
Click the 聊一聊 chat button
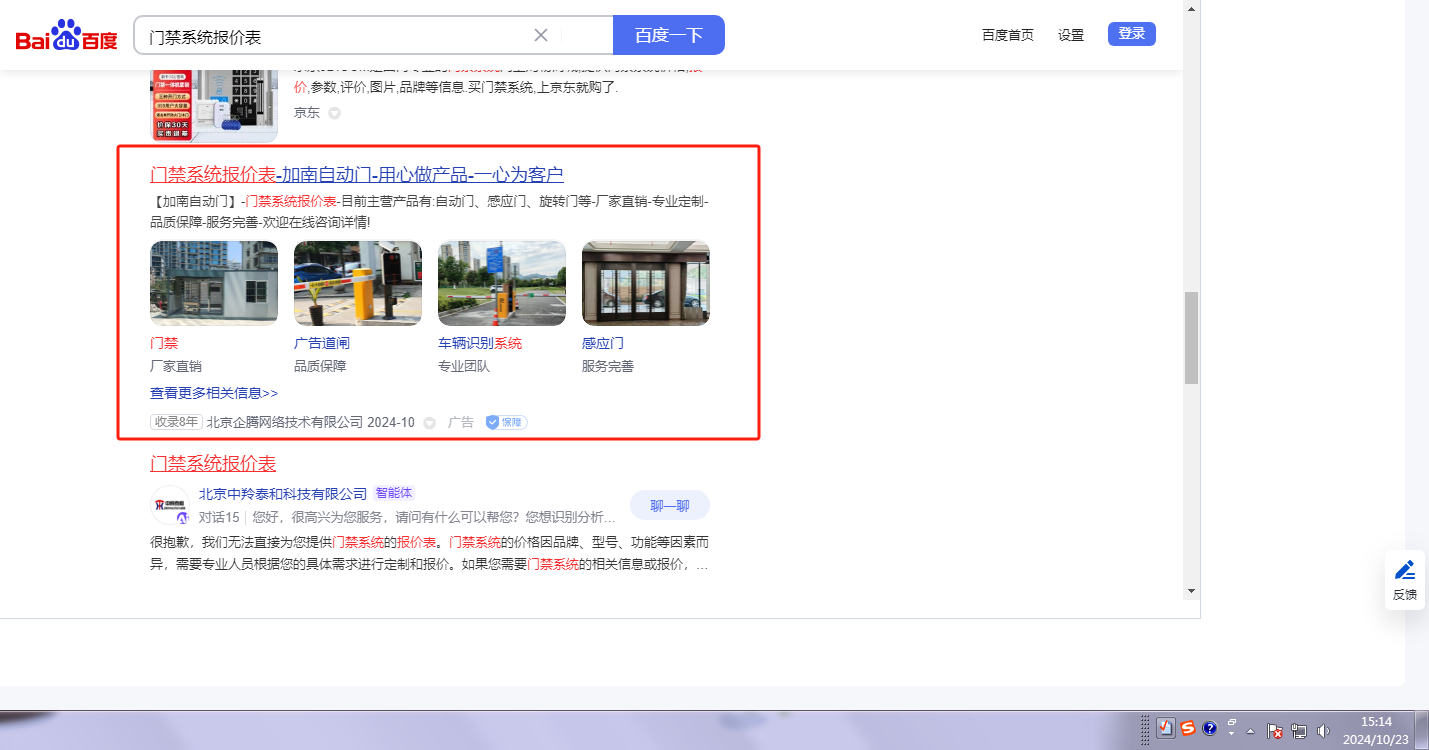670,505
